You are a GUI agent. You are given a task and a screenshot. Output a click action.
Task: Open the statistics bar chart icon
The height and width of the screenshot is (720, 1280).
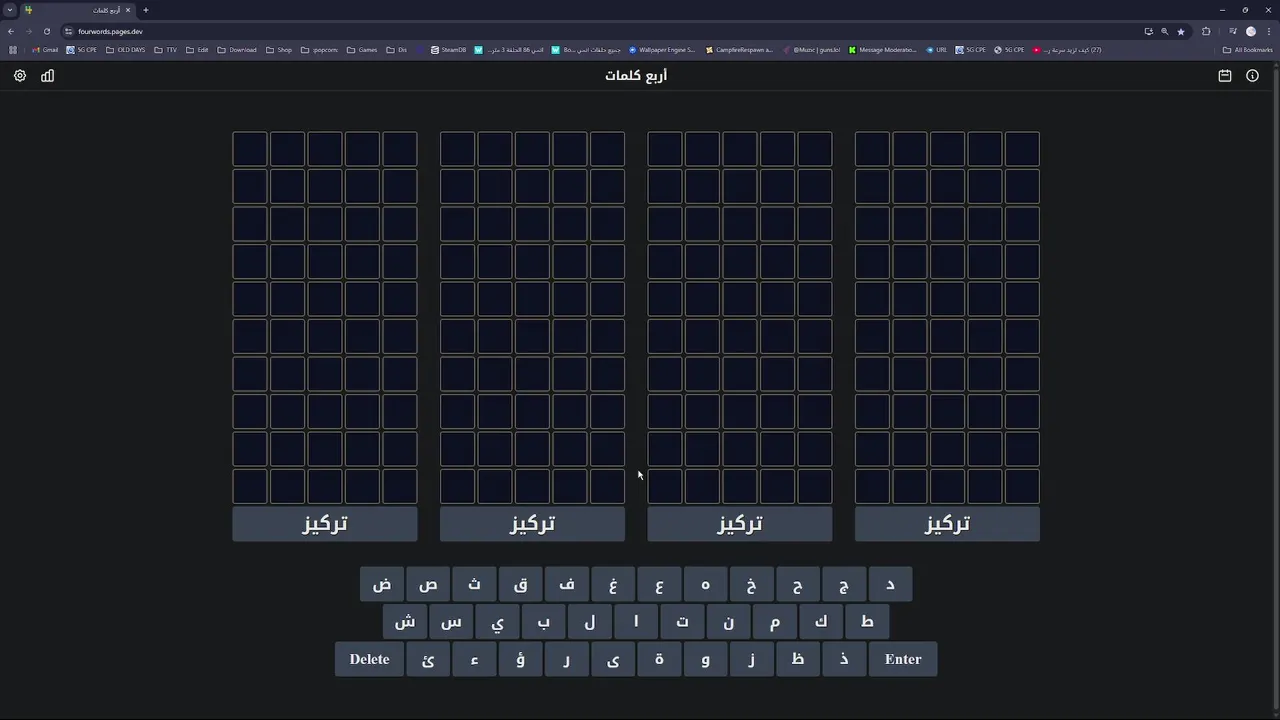[x=47, y=76]
